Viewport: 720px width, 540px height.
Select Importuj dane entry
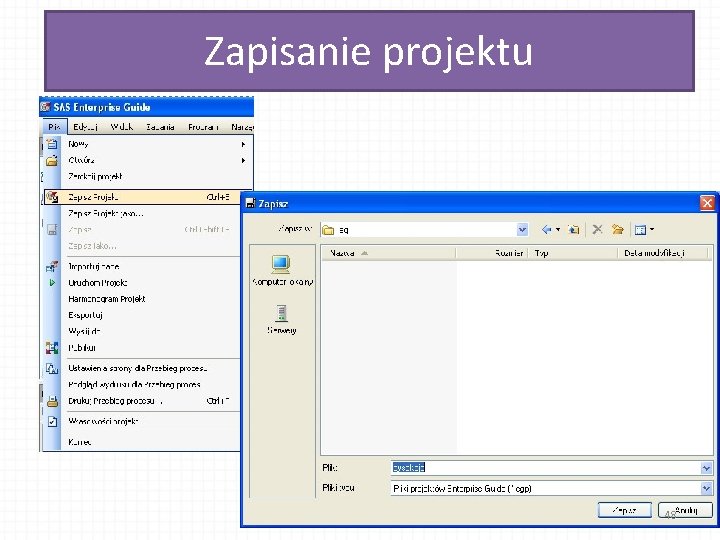(x=94, y=266)
